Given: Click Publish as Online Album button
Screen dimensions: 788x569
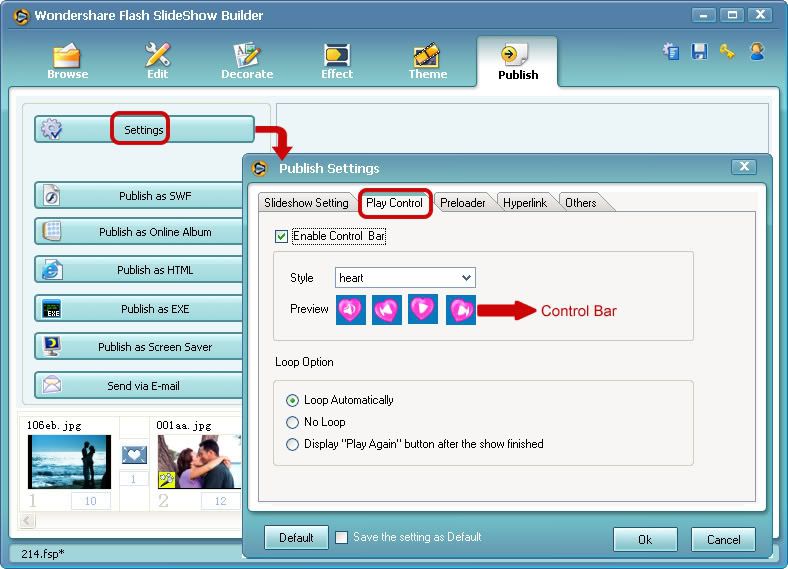Looking at the screenshot, I should [x=139, y=232].
